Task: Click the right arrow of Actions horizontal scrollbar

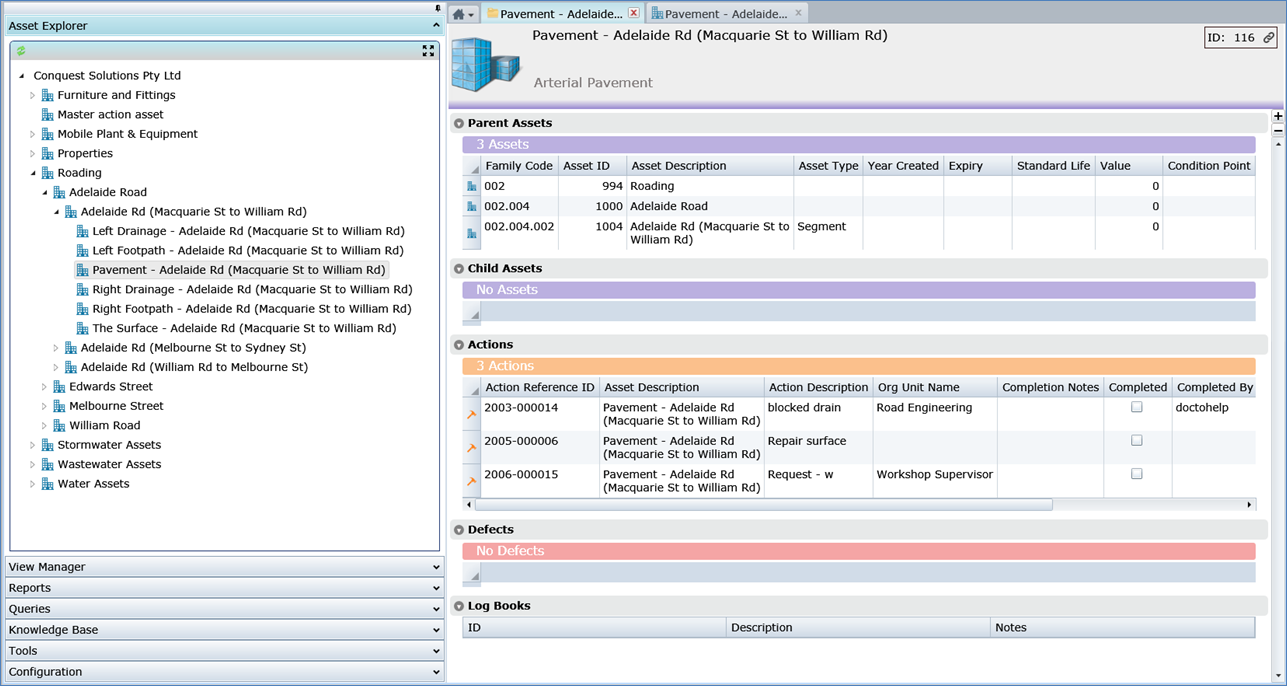Action: (1249, 505)
